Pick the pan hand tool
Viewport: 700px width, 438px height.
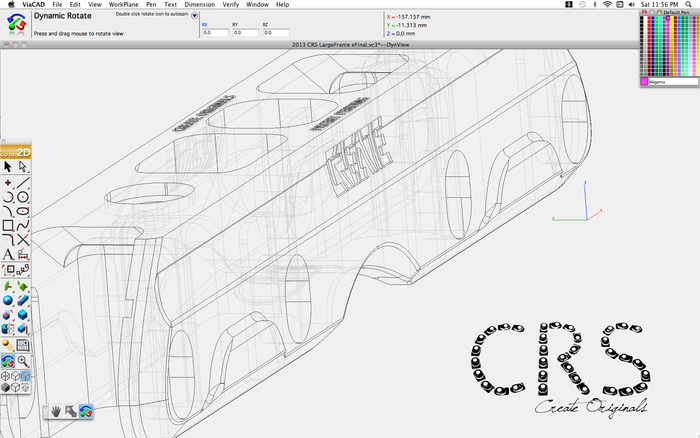point(58,410)
